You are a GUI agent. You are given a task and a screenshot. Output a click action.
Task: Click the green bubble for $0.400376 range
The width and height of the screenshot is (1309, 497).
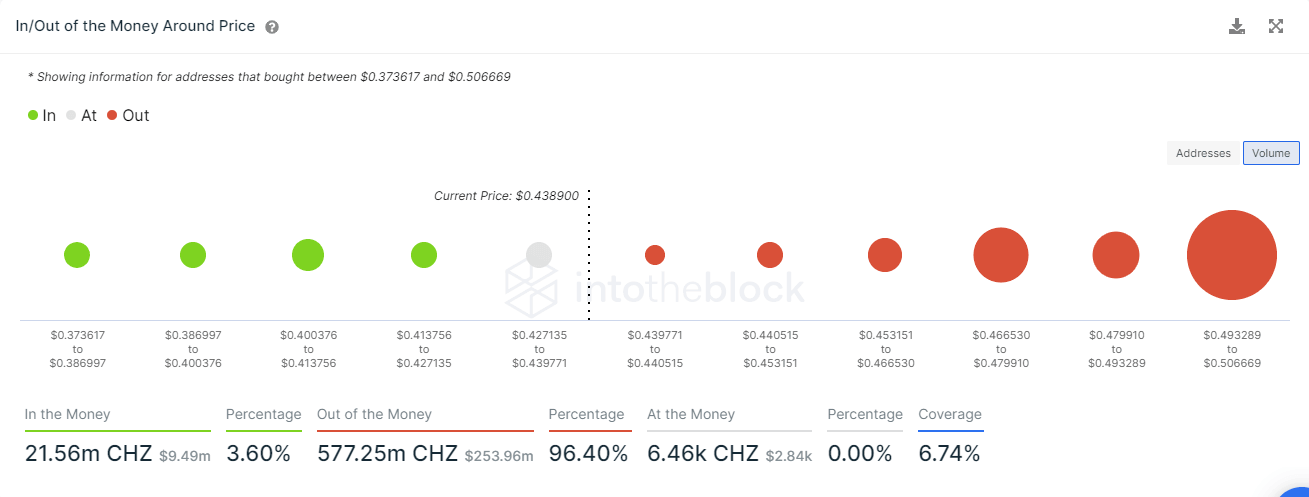pos(308,255)
